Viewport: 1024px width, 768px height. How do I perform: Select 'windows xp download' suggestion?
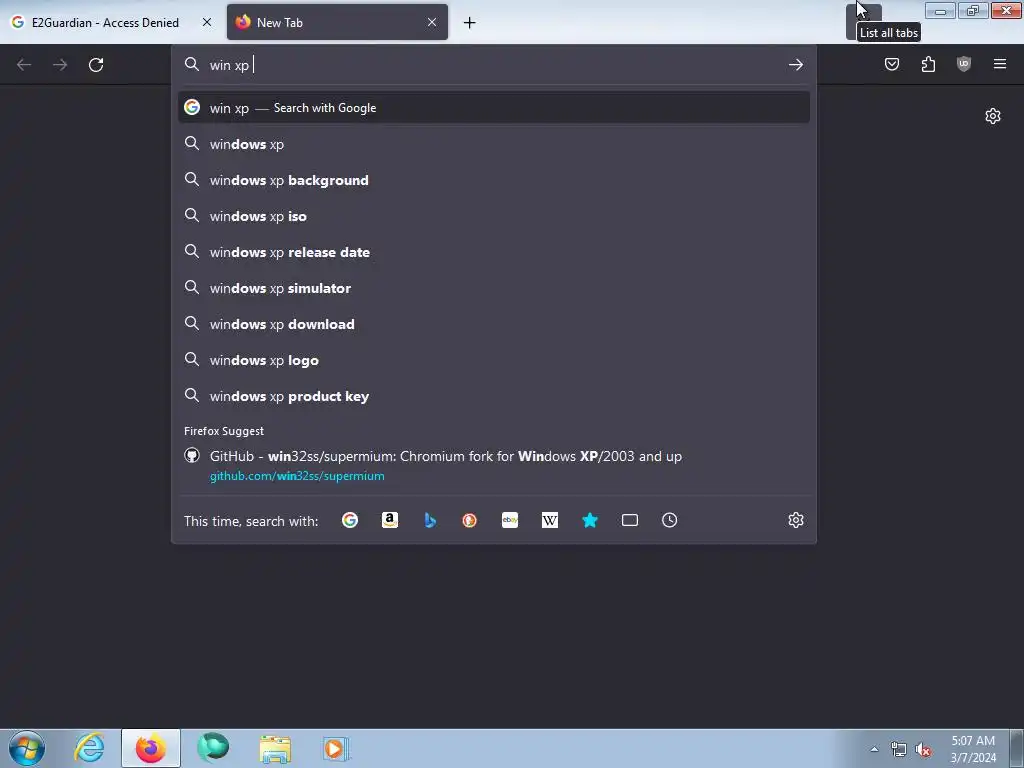coord(494,324)
